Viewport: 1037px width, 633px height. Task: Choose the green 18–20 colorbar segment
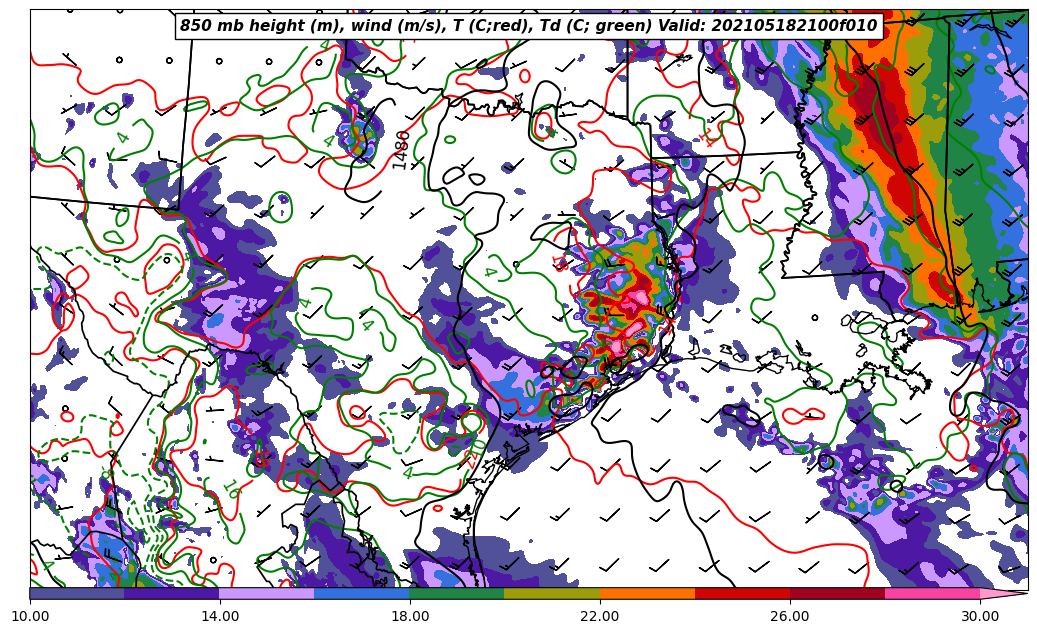(457, 593)
